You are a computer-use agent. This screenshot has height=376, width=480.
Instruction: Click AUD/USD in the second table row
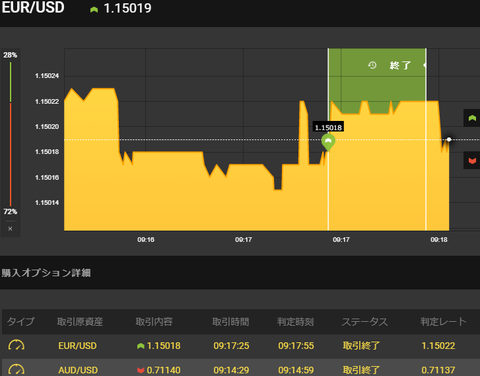[78, 370]
